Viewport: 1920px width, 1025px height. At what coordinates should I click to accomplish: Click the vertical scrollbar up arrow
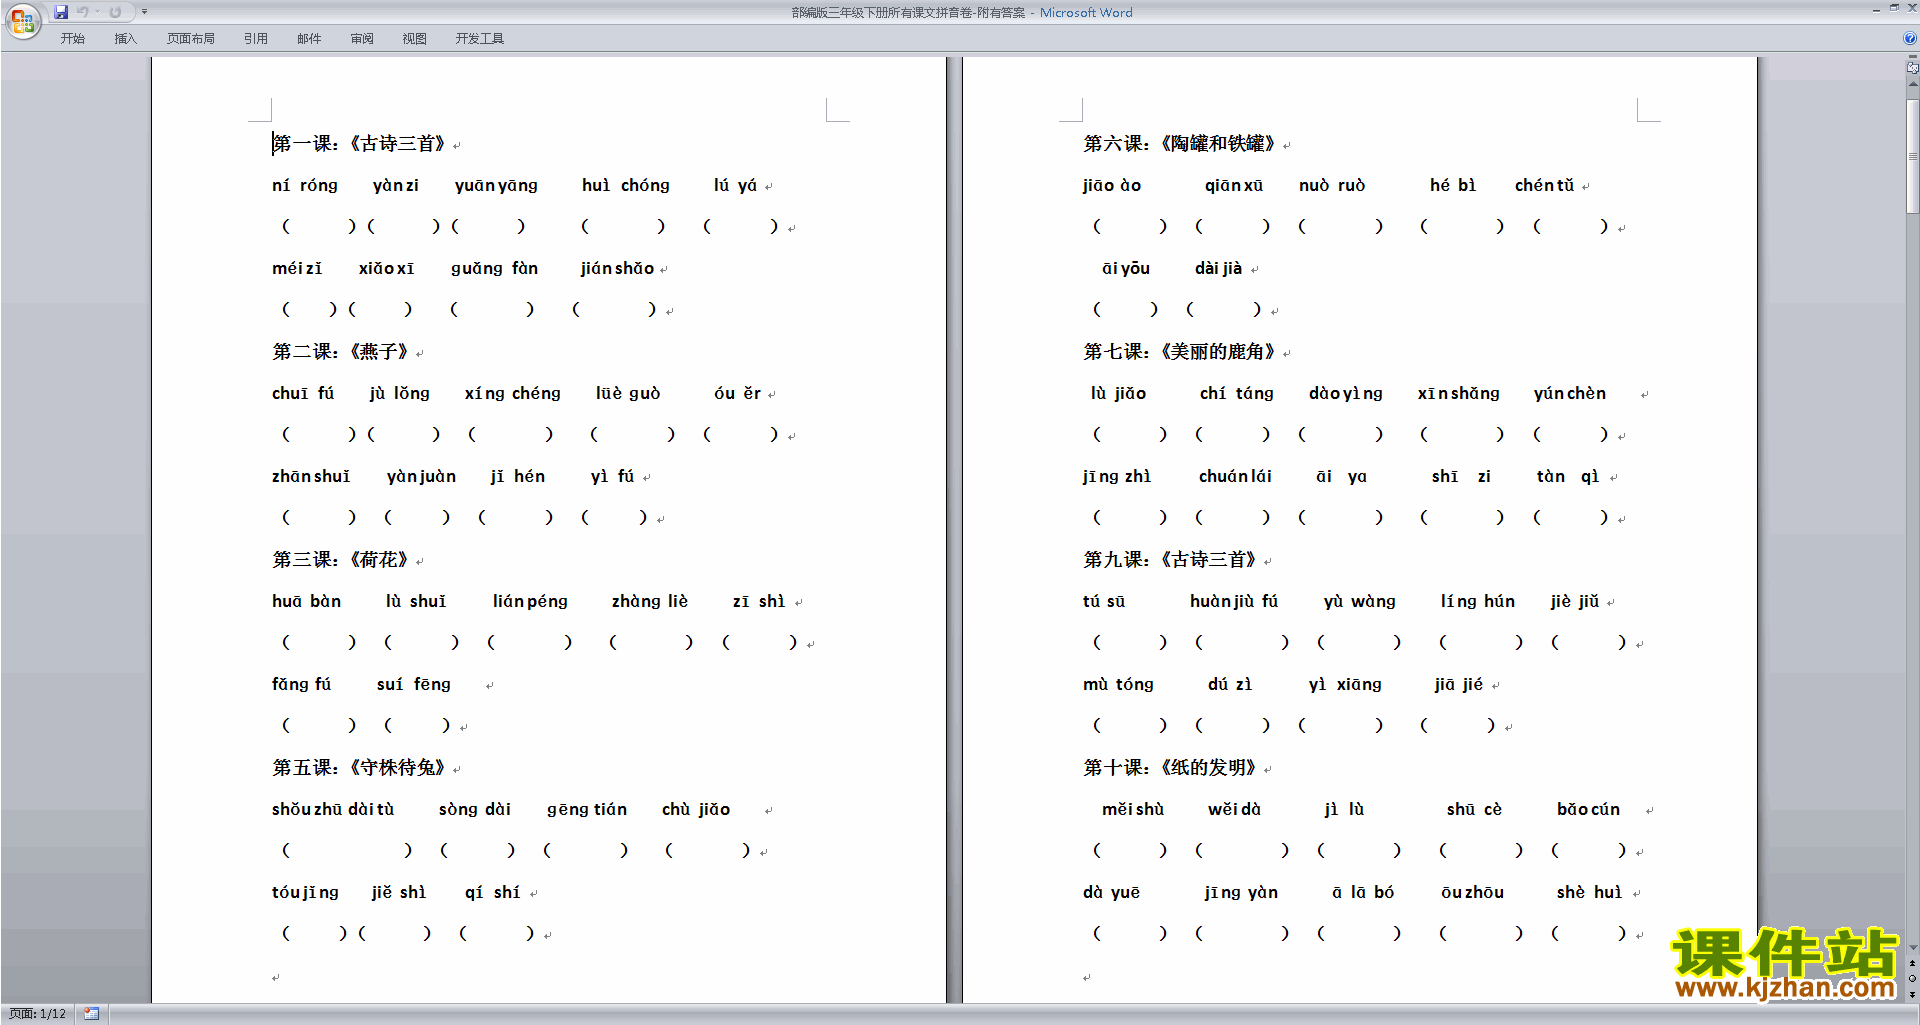coord(1912,84)
